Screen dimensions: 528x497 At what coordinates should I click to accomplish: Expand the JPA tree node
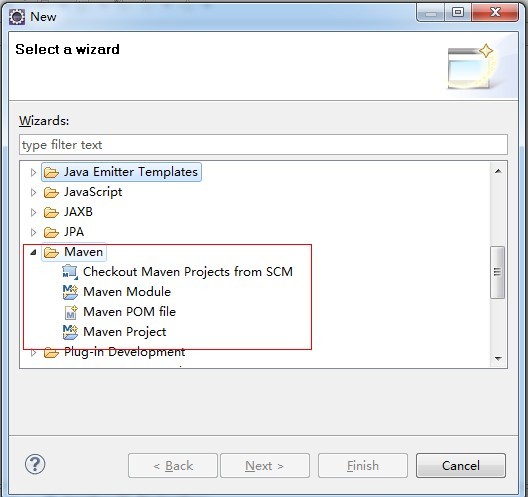pos(33,232)
